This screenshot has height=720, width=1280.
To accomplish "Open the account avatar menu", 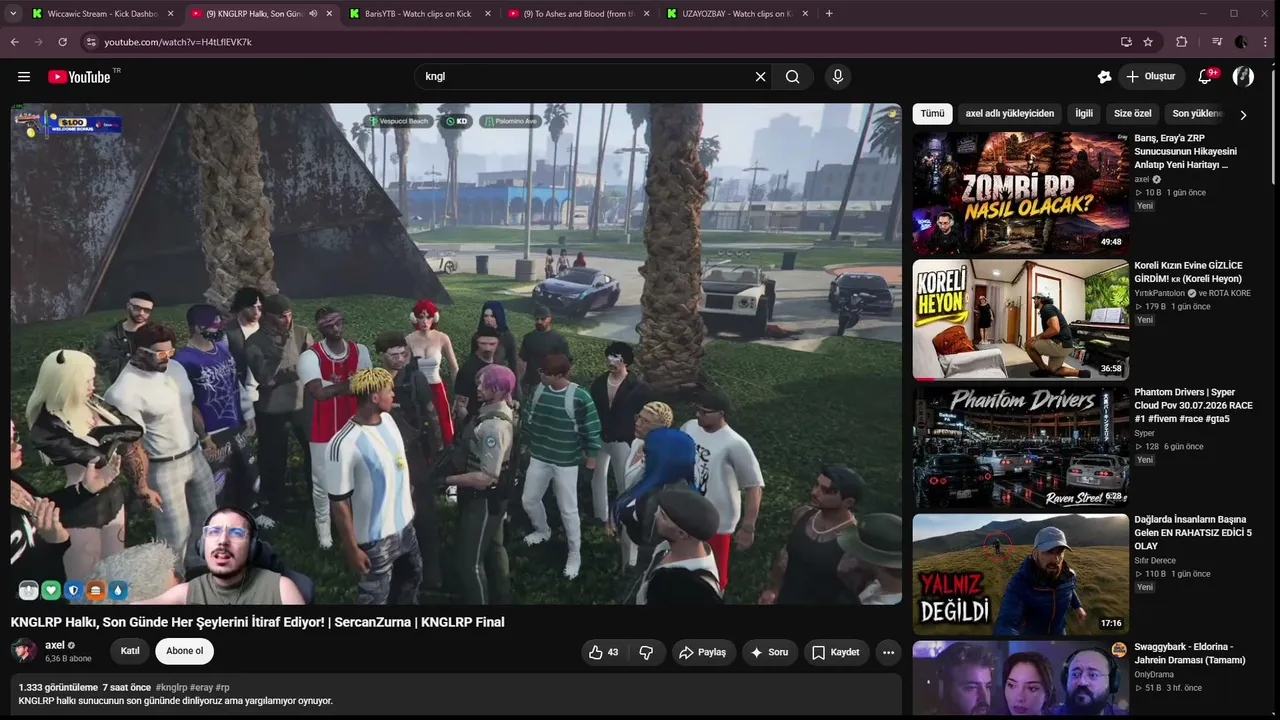I will click(x=1243, y=77).
